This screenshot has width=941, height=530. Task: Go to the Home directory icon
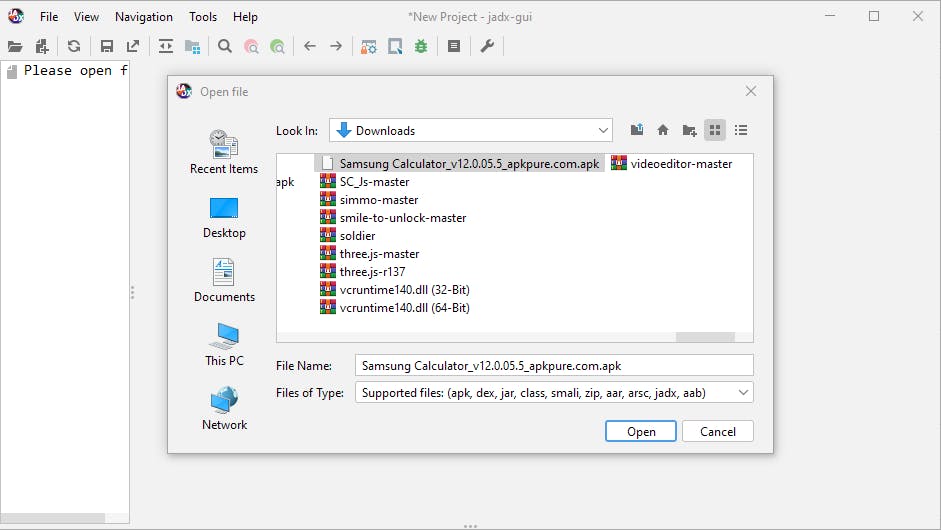(x=662, y=130)
